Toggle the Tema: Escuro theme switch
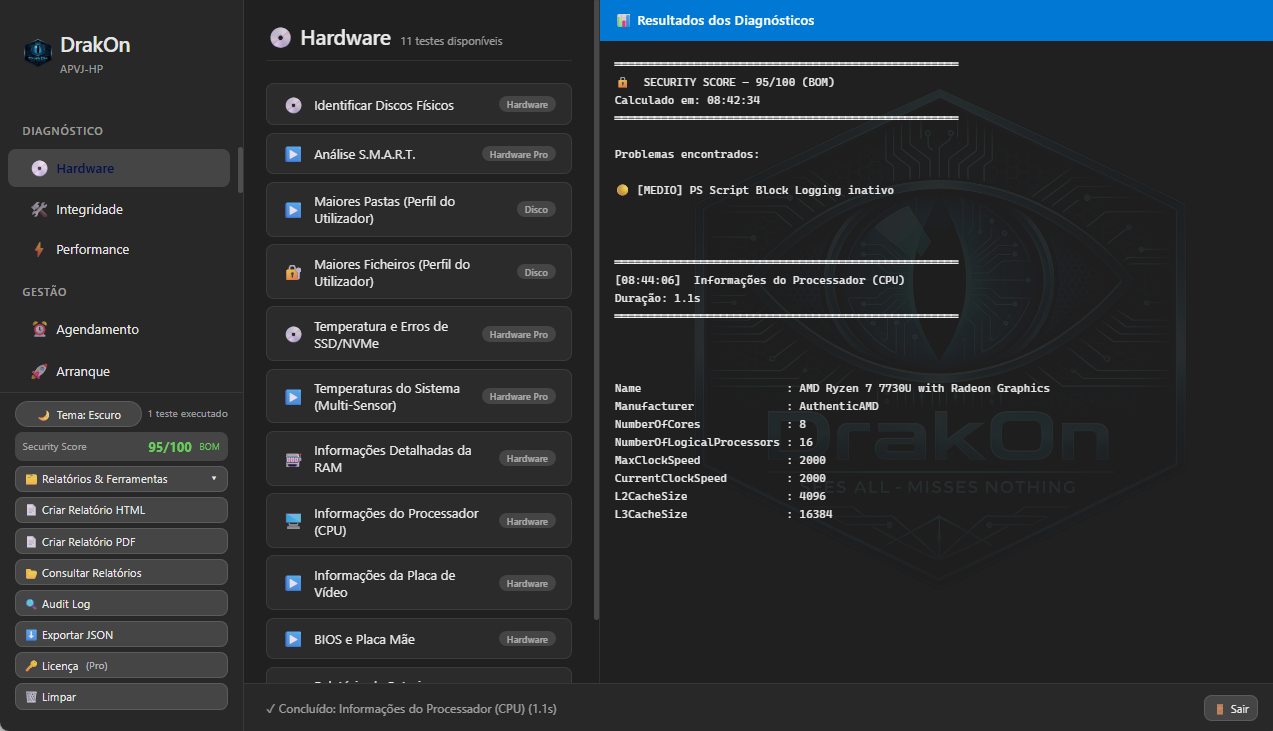 [x=79, y=414]
